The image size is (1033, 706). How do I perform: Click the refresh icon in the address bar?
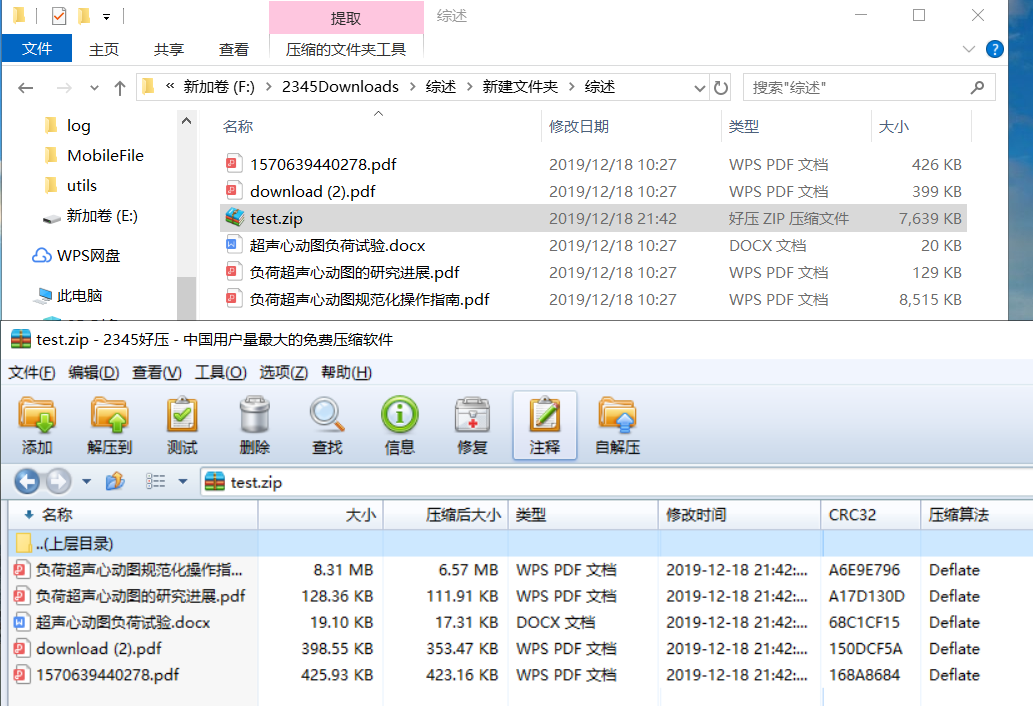coord(721,87)
